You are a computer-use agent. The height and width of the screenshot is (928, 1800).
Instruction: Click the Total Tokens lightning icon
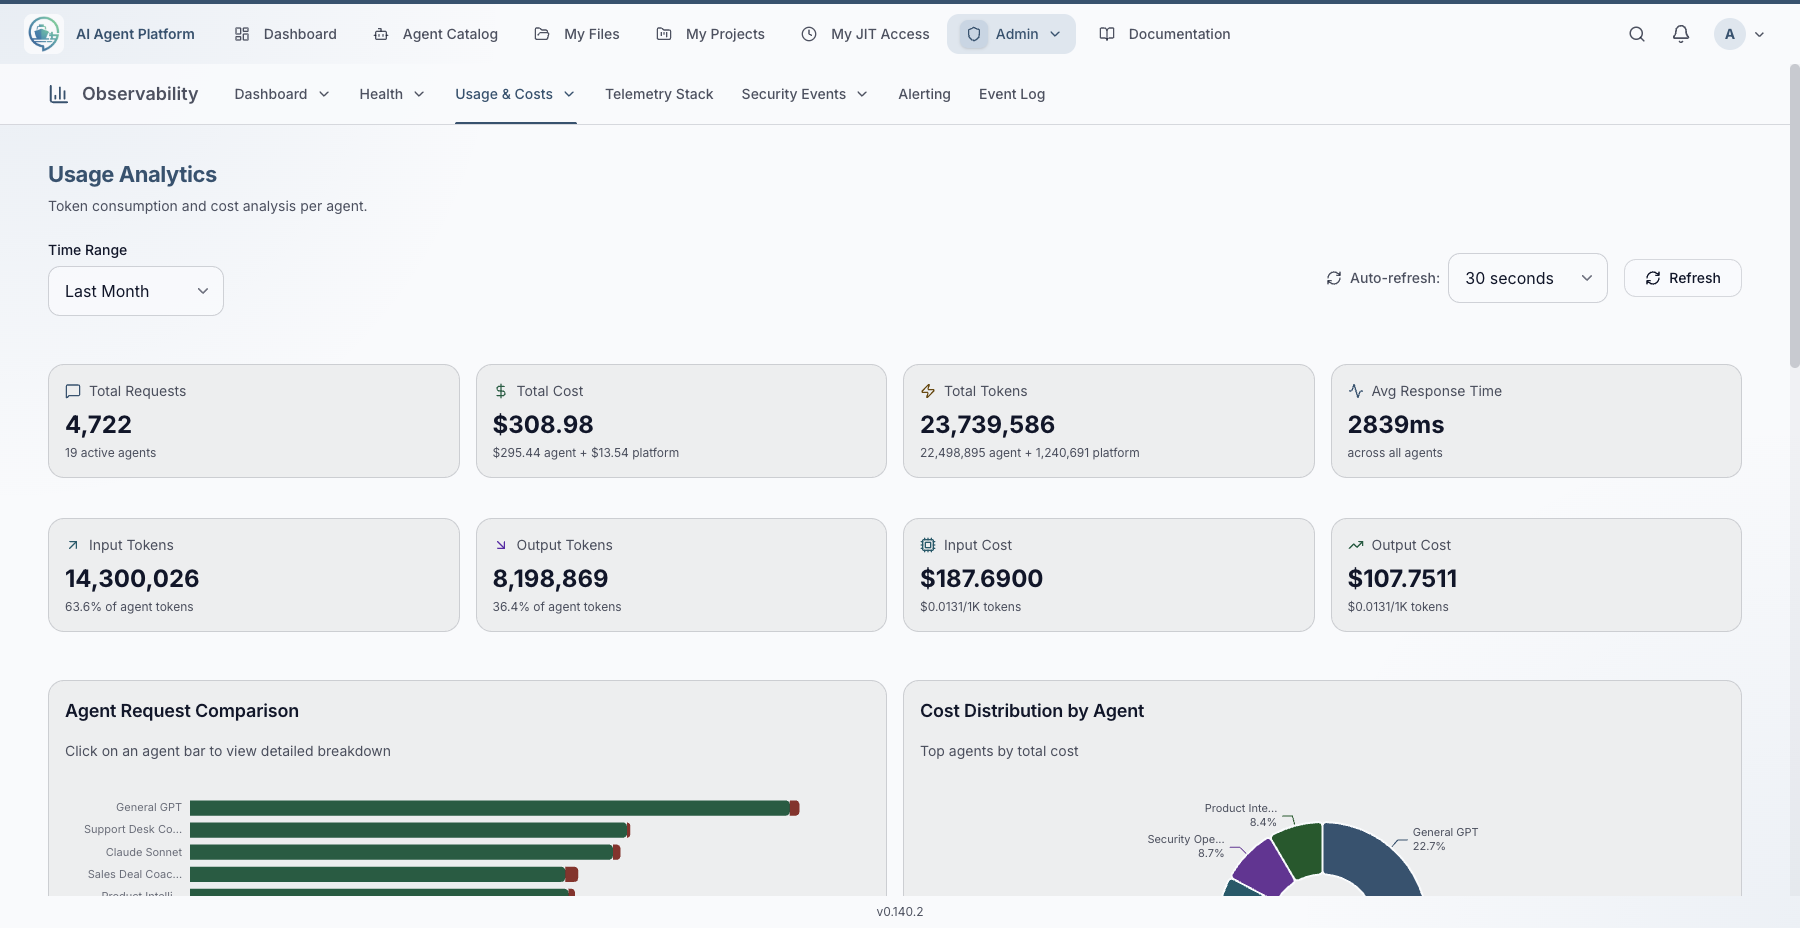click(x=928, y=391)
